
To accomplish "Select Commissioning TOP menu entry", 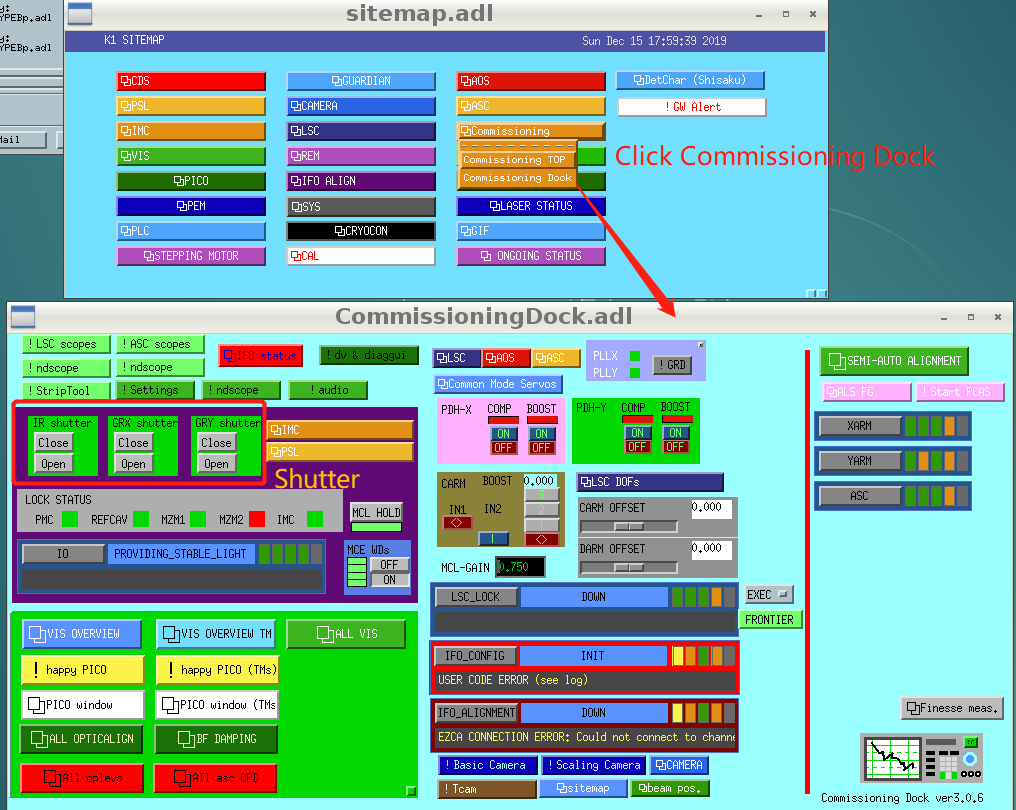I will click(x=517, y=159).
